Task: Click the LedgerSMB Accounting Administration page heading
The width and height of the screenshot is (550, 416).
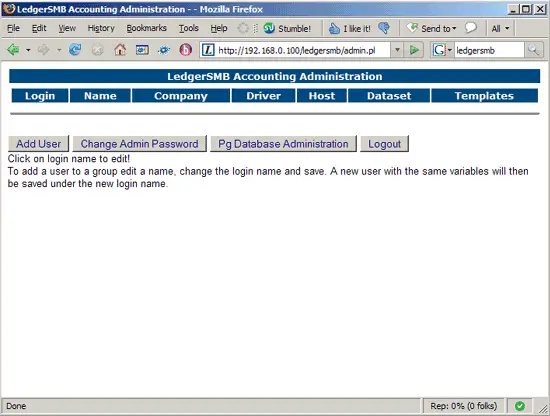Action: click(x=275, y=76)
